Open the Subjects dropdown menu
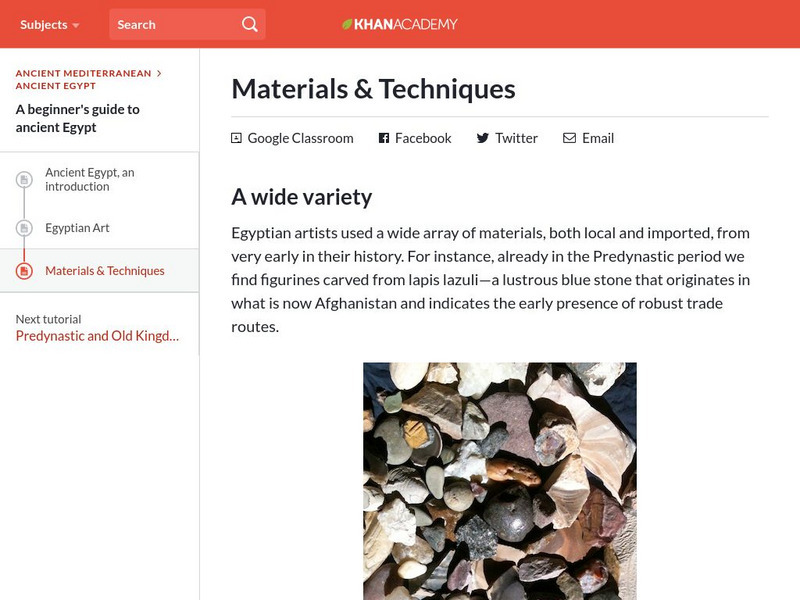Screen dimensions: 800x600 pos(49,24)
